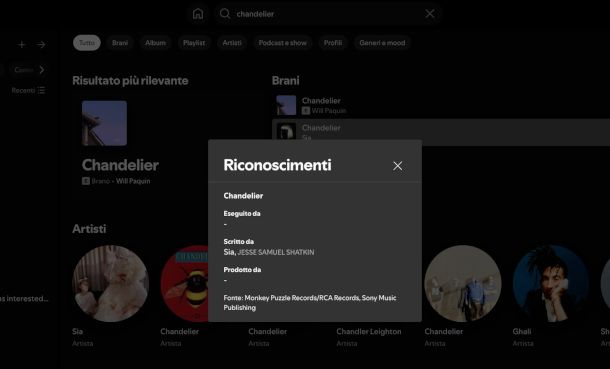Open top result Chandelier album cover
610x369 pixels.
(104, 123)
